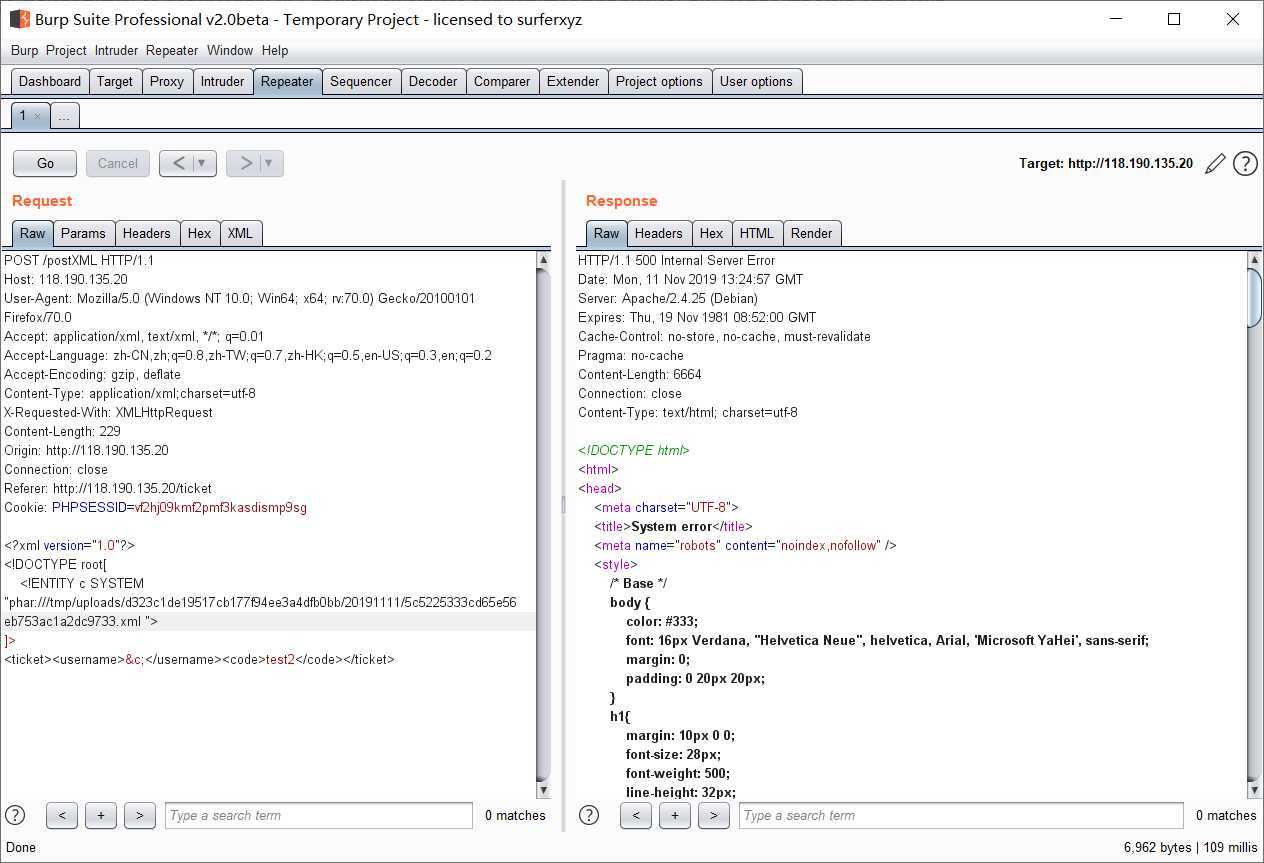Select the request XML tab
This screenshot has height=863, width=1264.
tap(240, 233)
